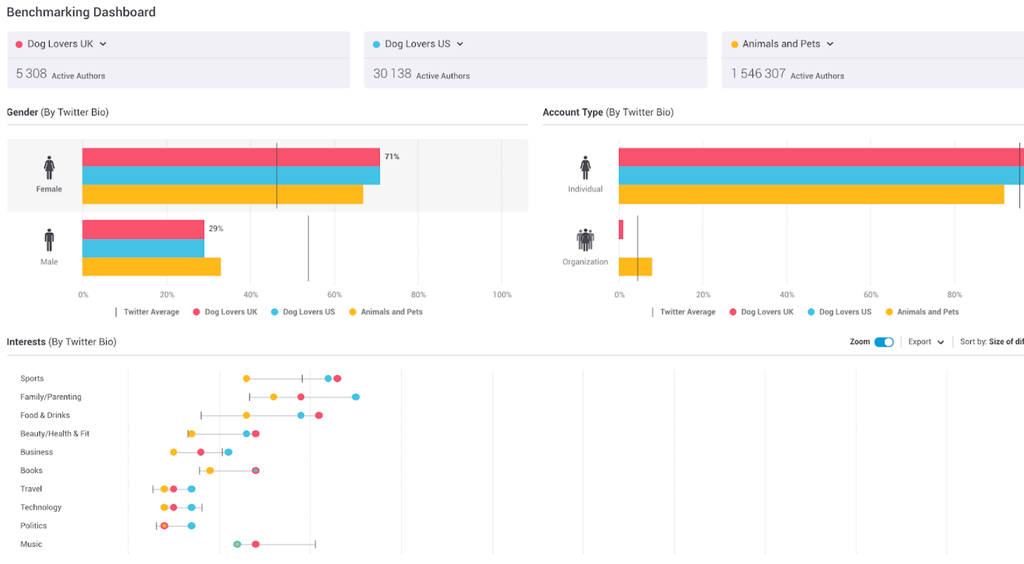Open the Animals and Pets dropdown
The height and width of the screenshot is (564, 1024).
[x=830, y=44]
